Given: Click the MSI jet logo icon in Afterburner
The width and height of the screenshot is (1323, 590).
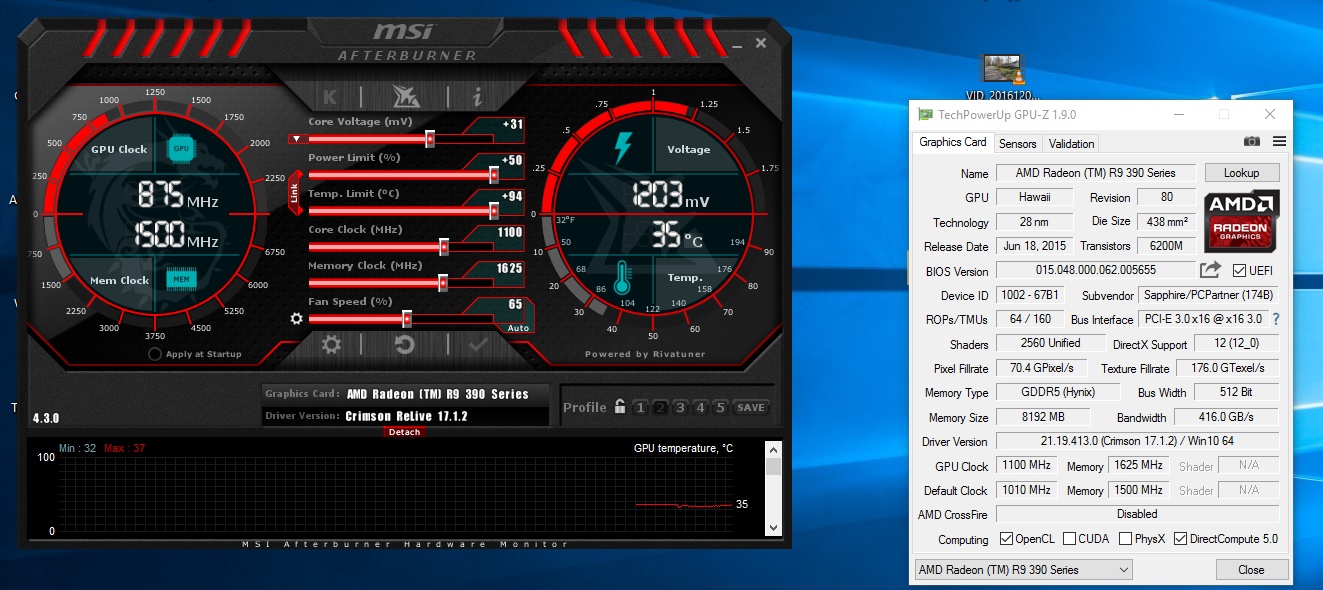Looking at the screenshot, I should coord(406,96).
